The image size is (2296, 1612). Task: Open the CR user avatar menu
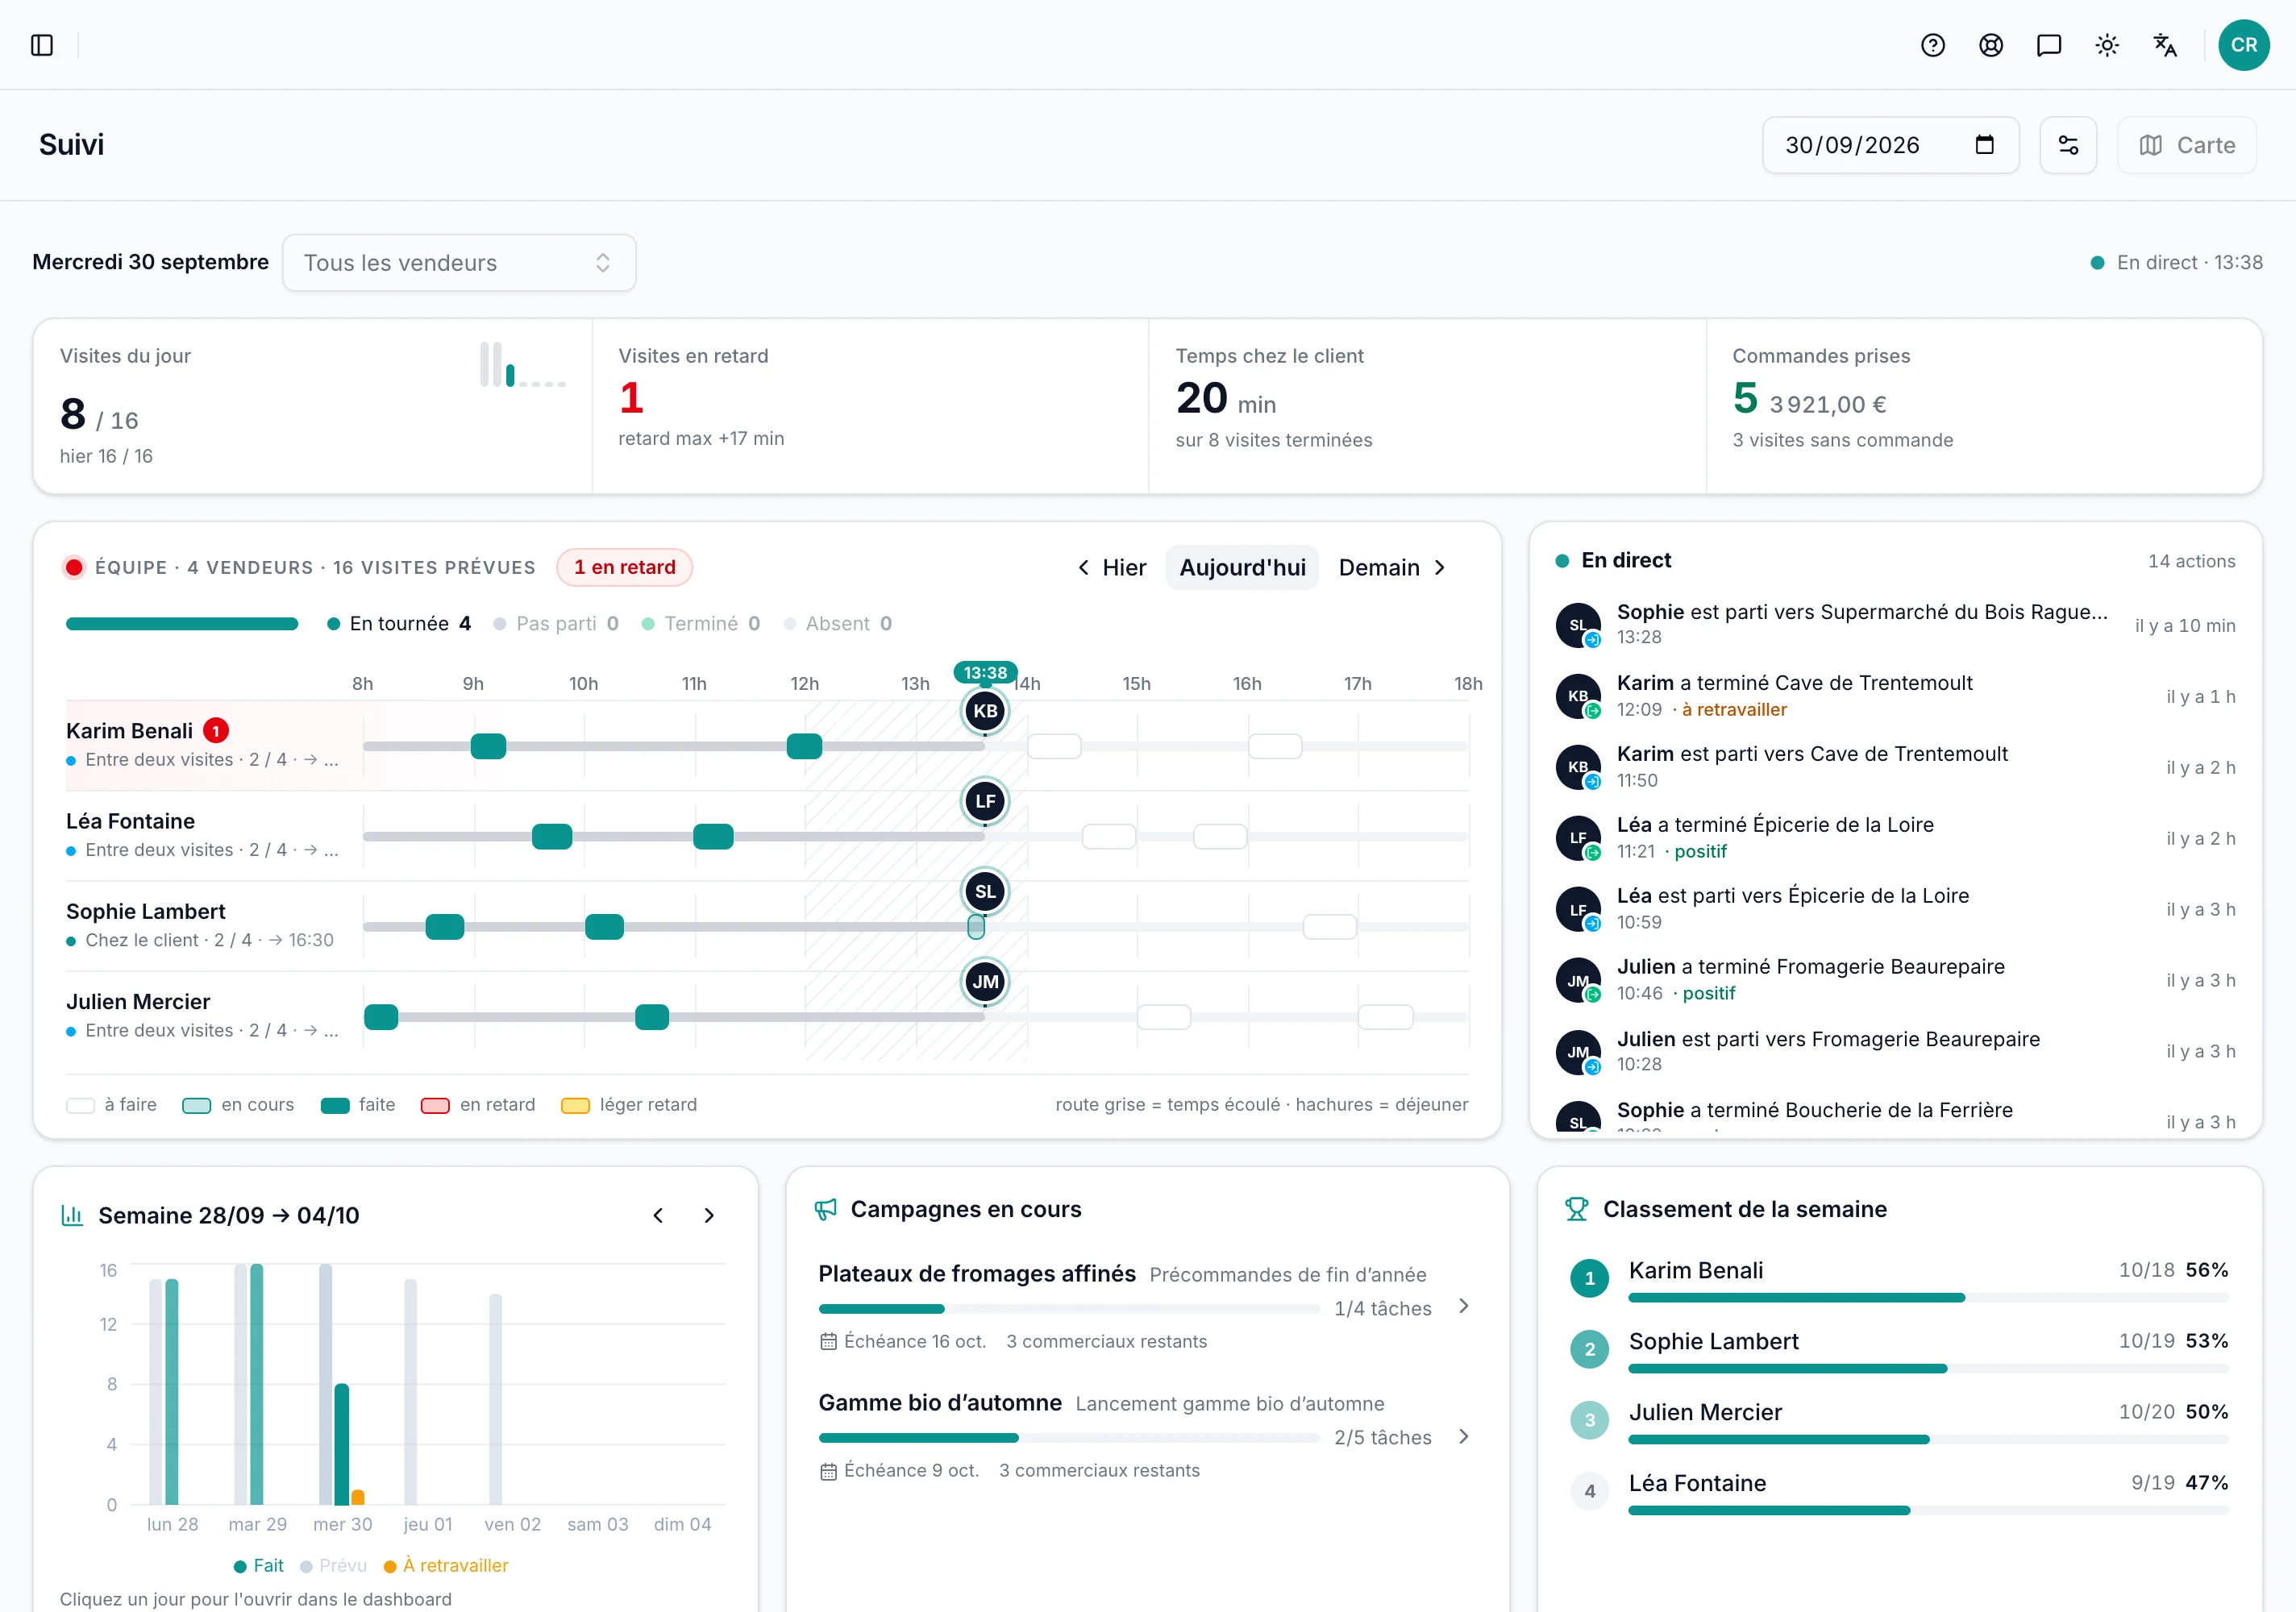[2243, 45]
